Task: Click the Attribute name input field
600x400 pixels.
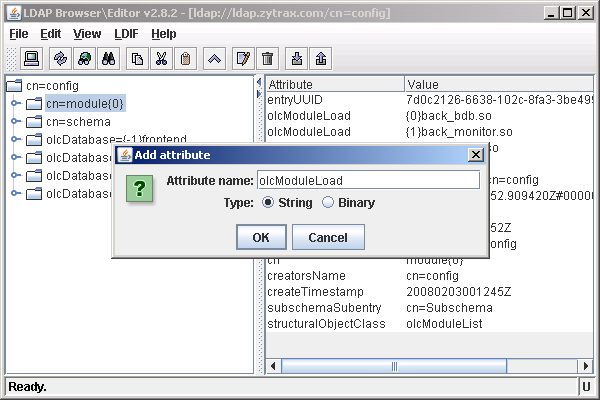Action: point(368,180)
